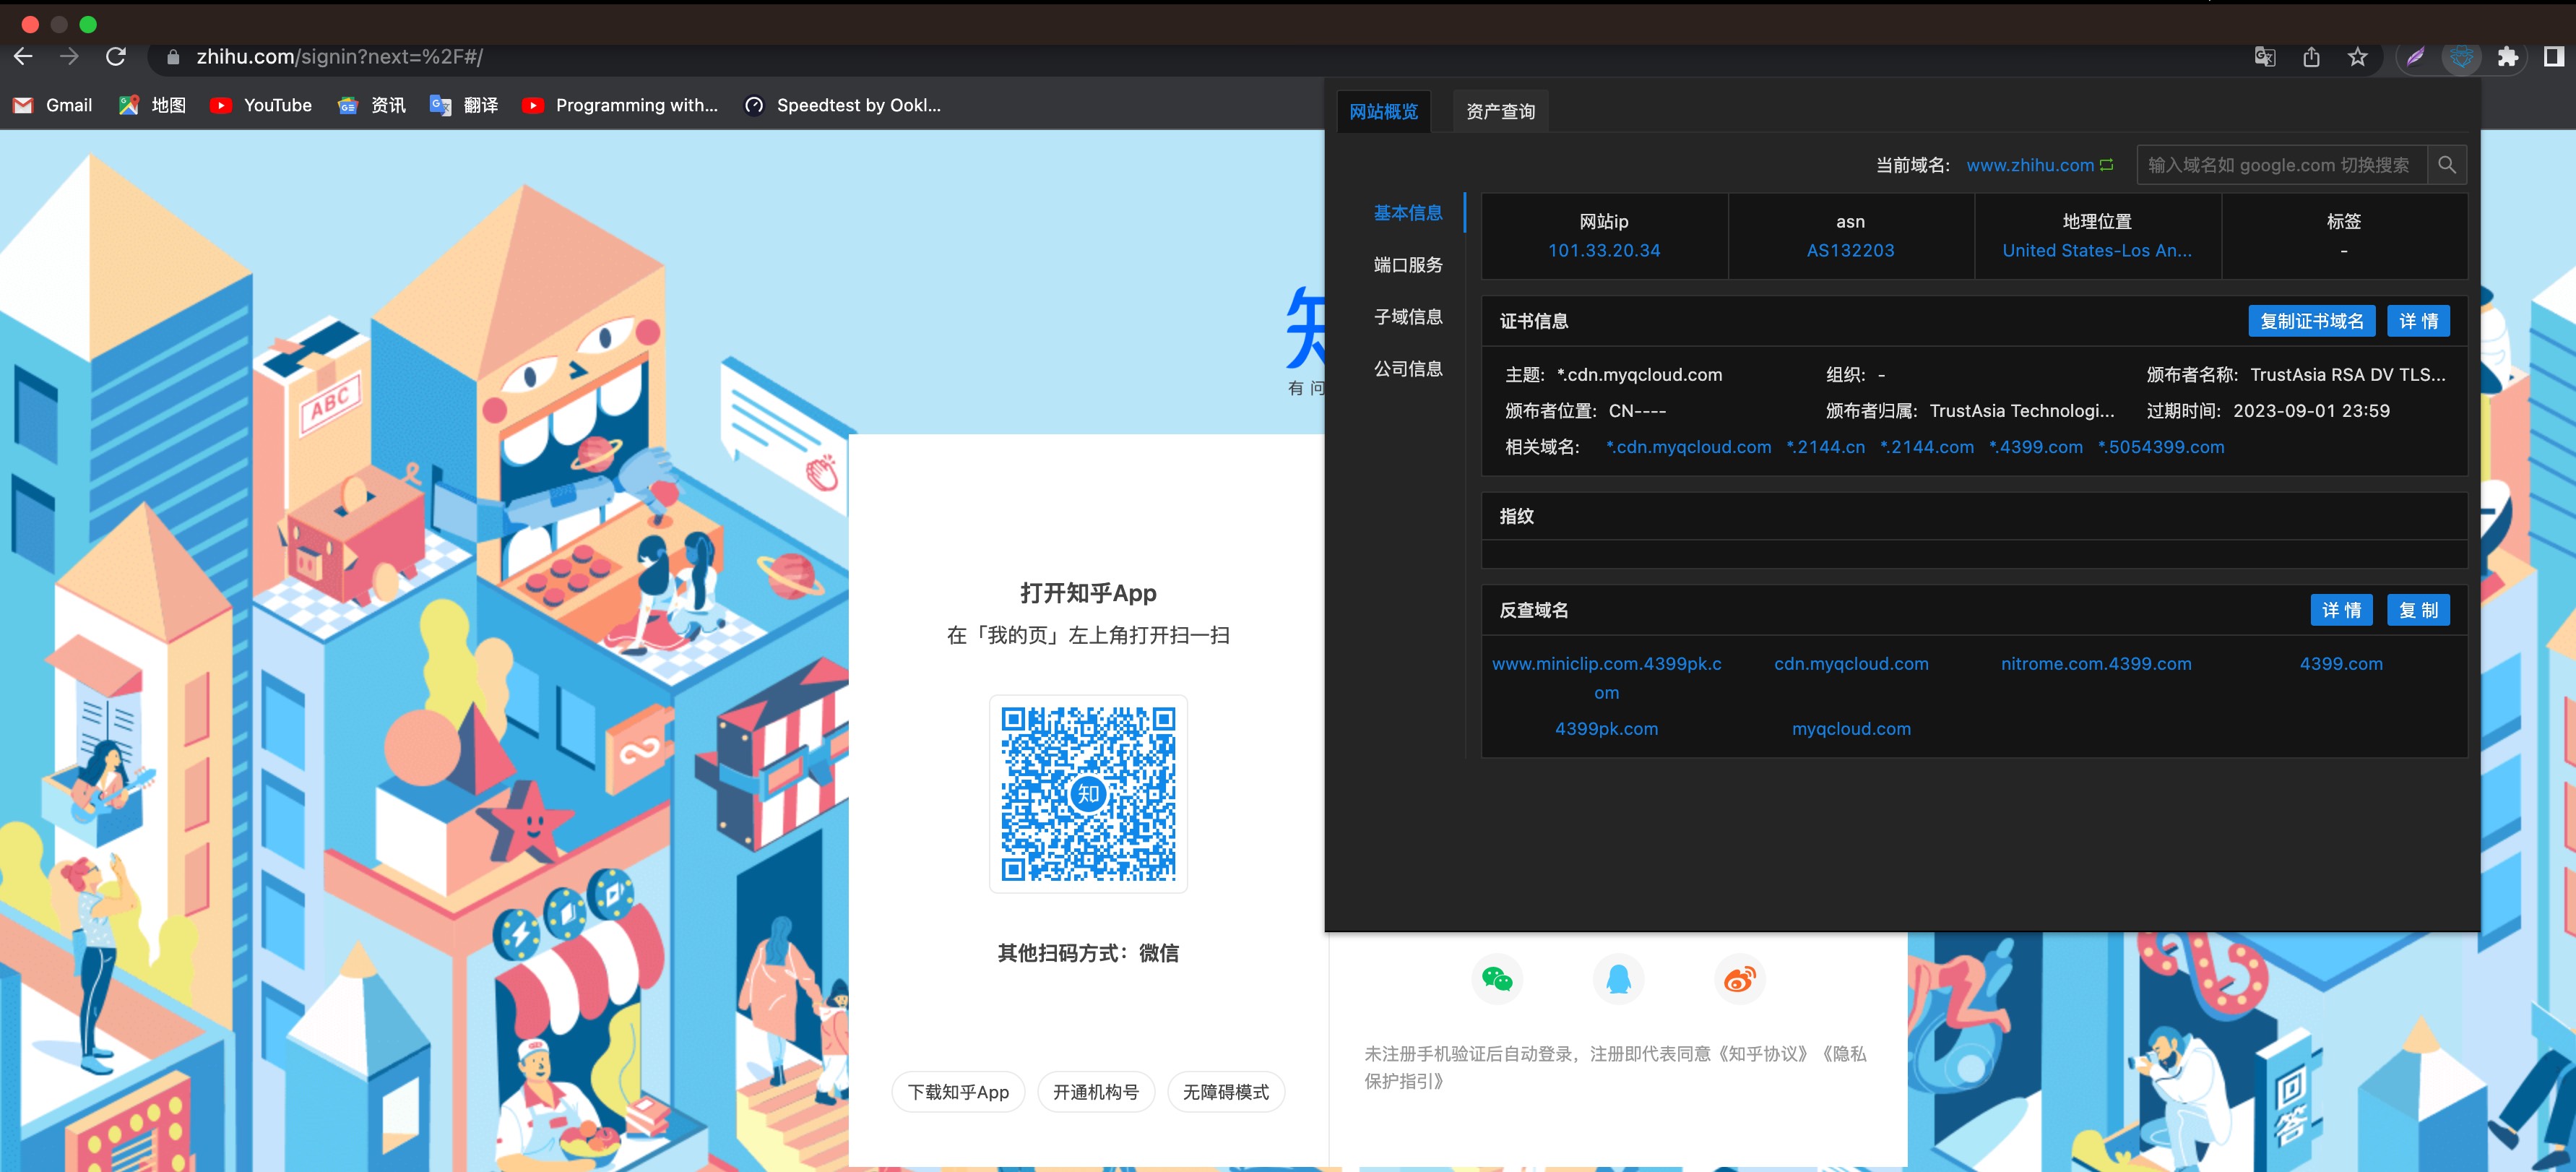Open the YouTube bookmark
The height and width of the screenshot is (1172, 2576).
coord(261,105)
